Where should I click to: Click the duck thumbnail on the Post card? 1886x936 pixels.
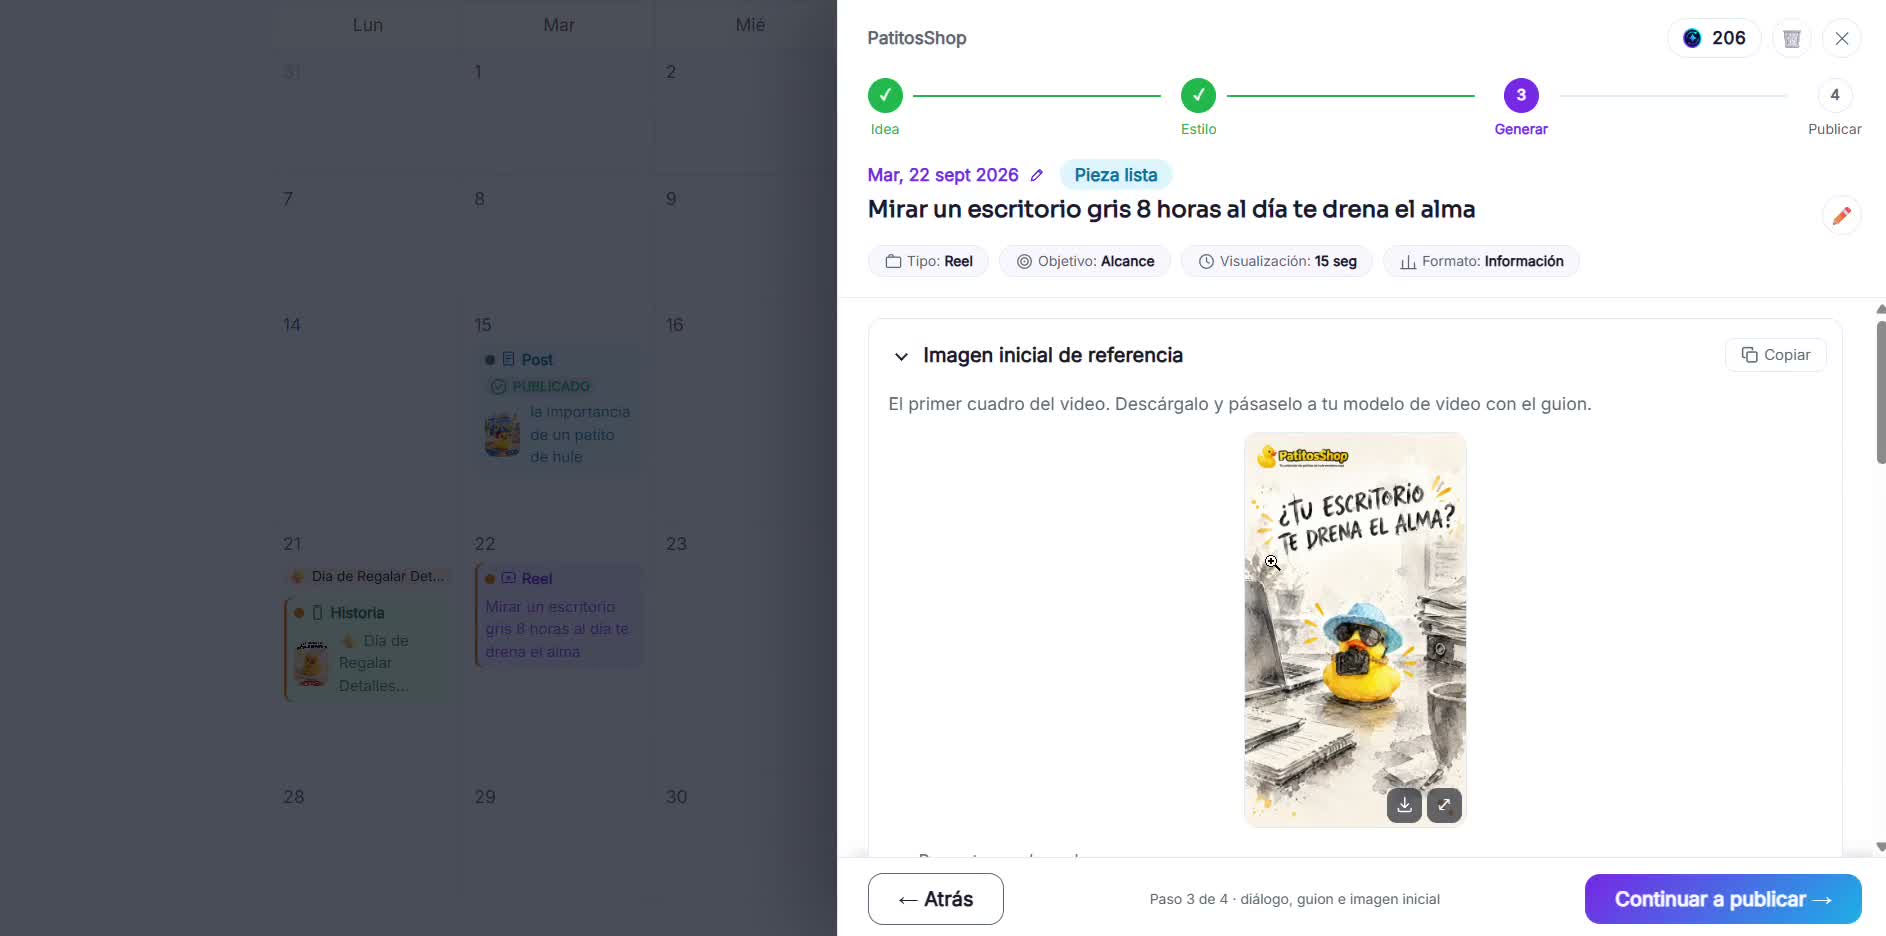pos(502,435)
